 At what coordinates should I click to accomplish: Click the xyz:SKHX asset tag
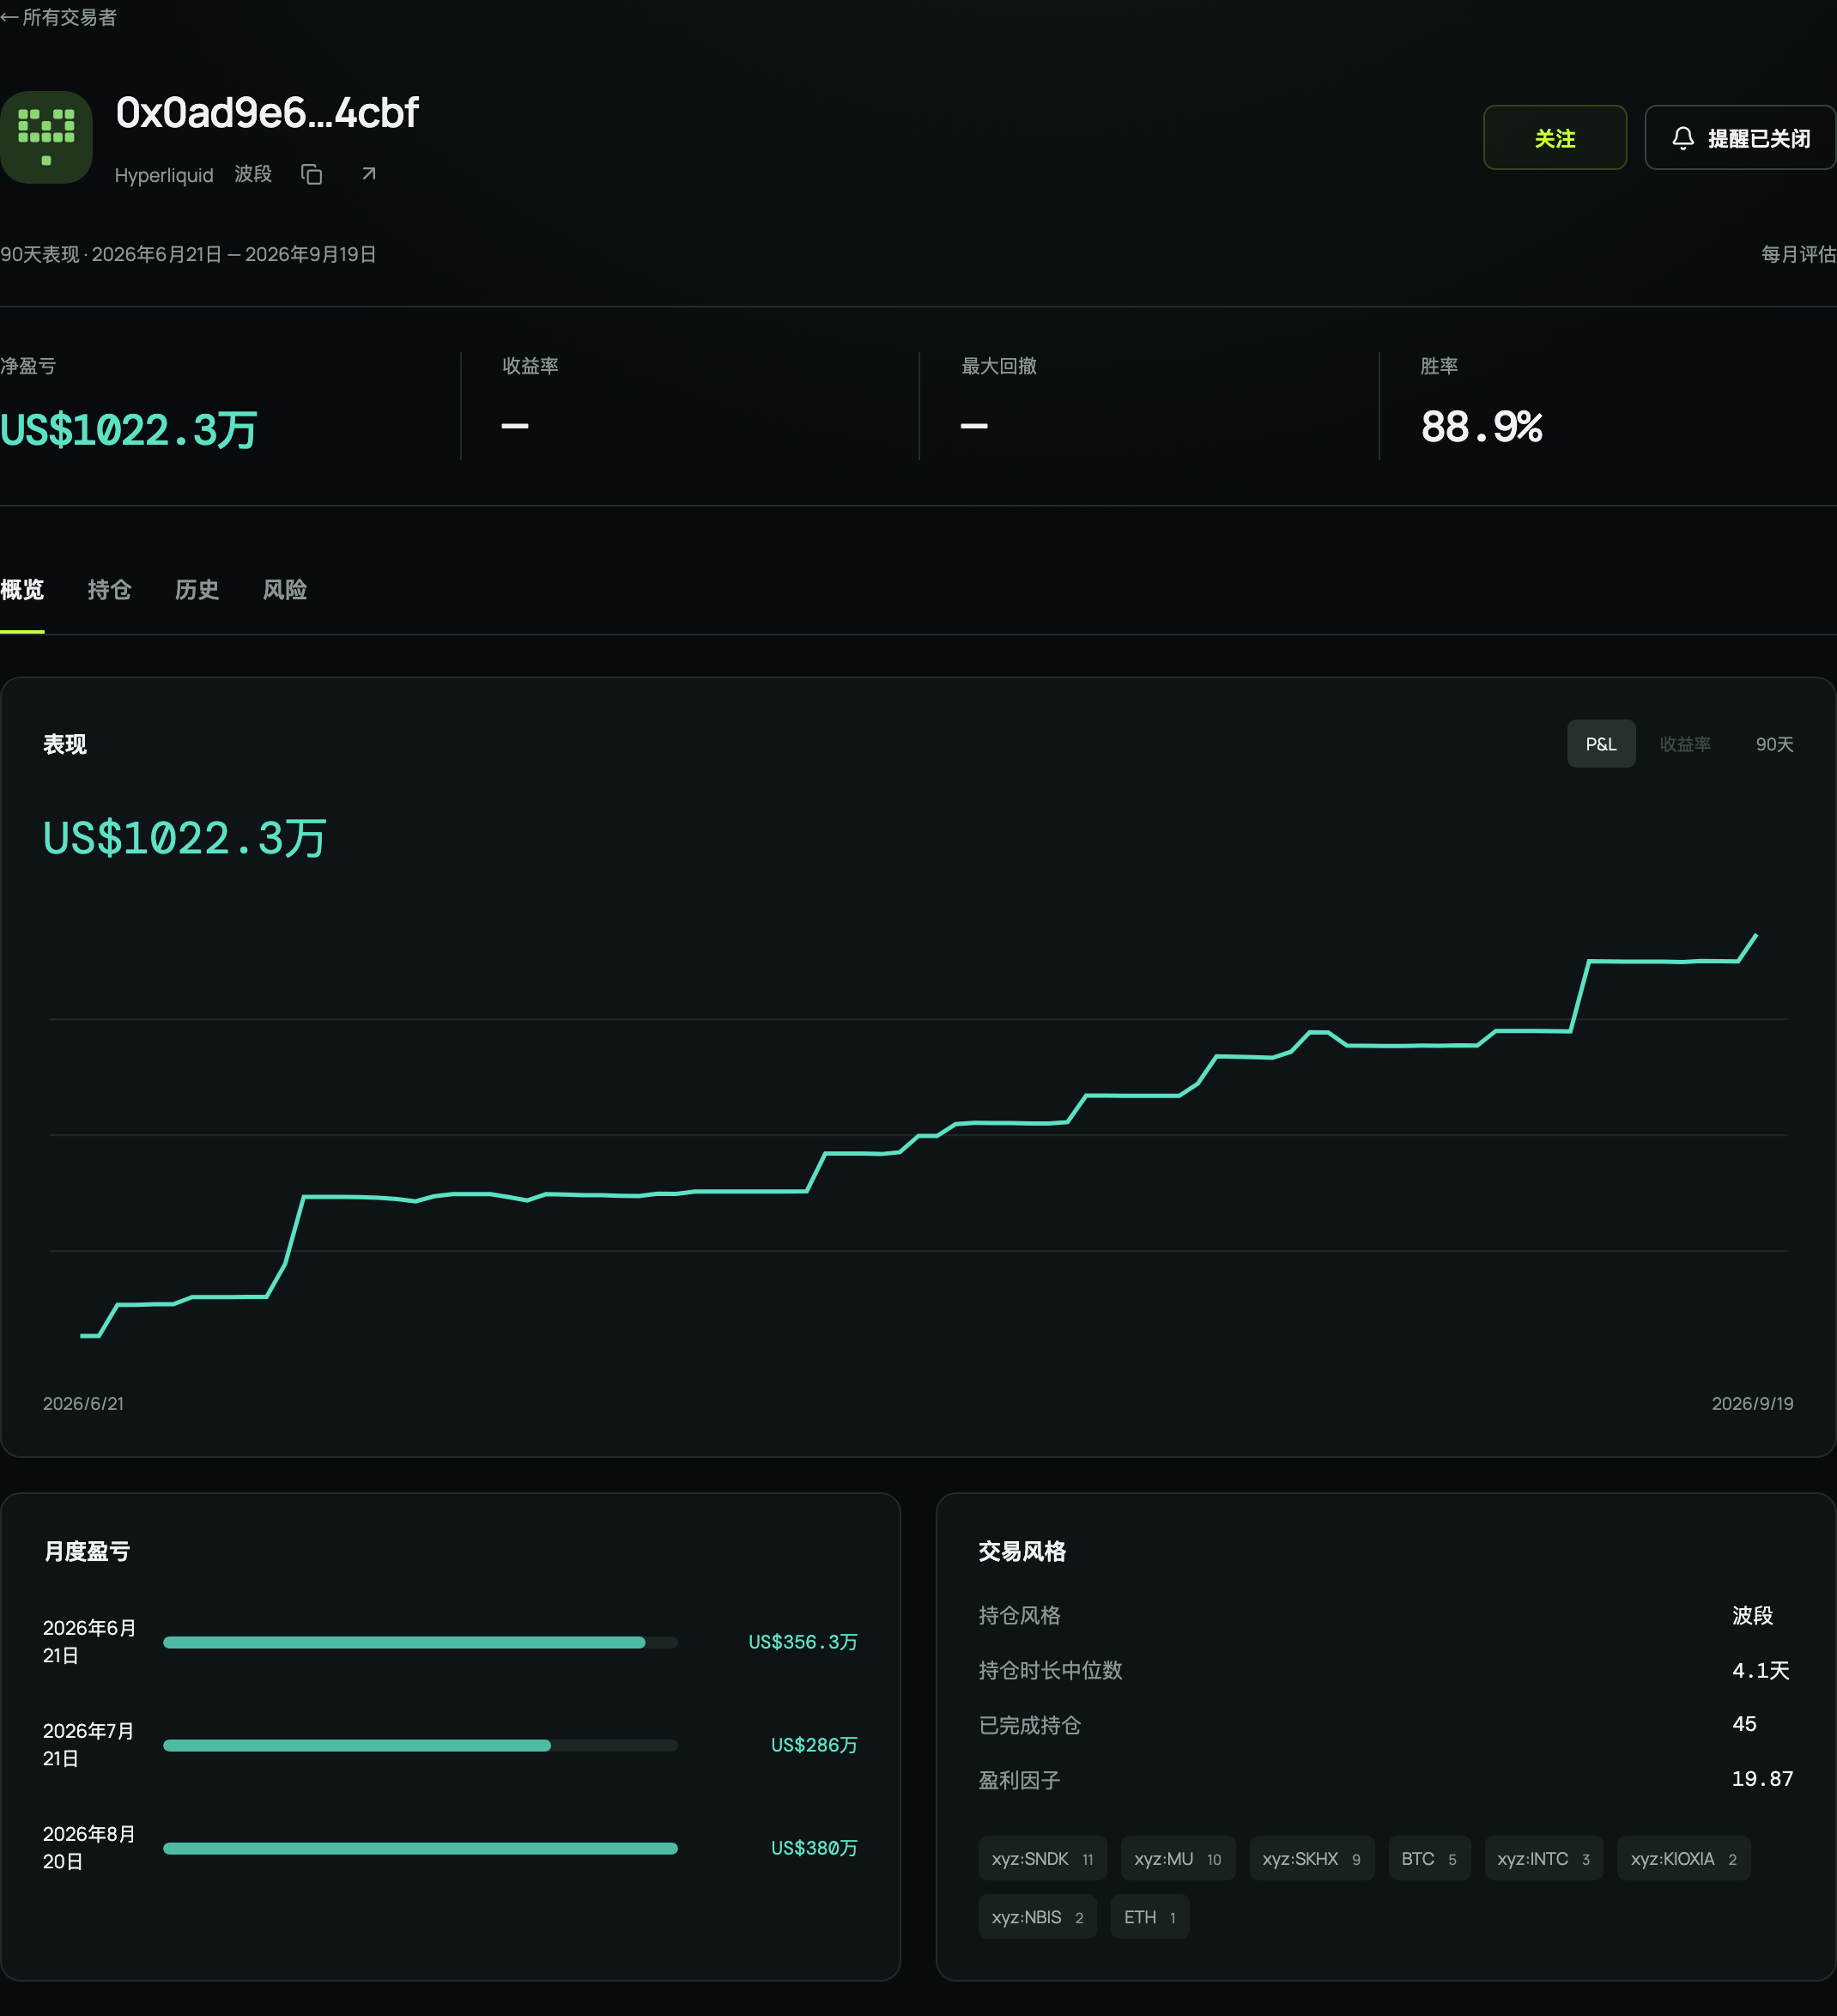coord(1312,1858)
